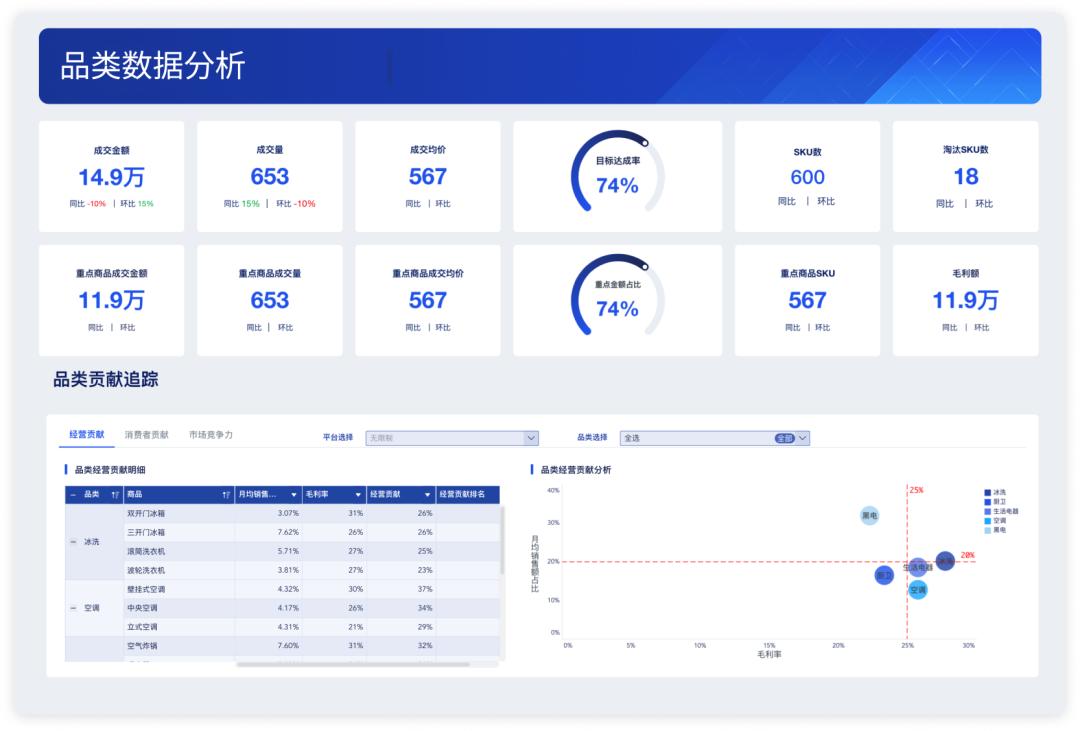Click the 品类贡献追踪 section heading
Screen dimensions: 1080x731
[x=106, y=380]
